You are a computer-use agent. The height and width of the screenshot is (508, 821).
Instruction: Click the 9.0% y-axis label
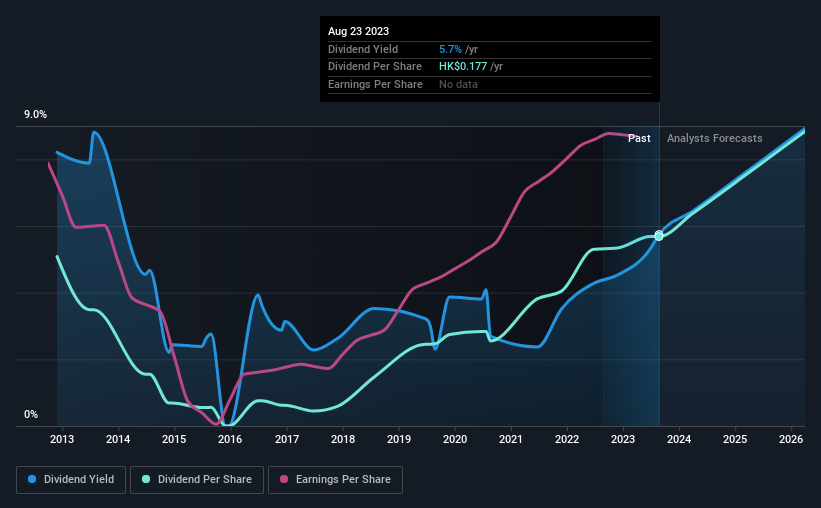tap(35, 115)
